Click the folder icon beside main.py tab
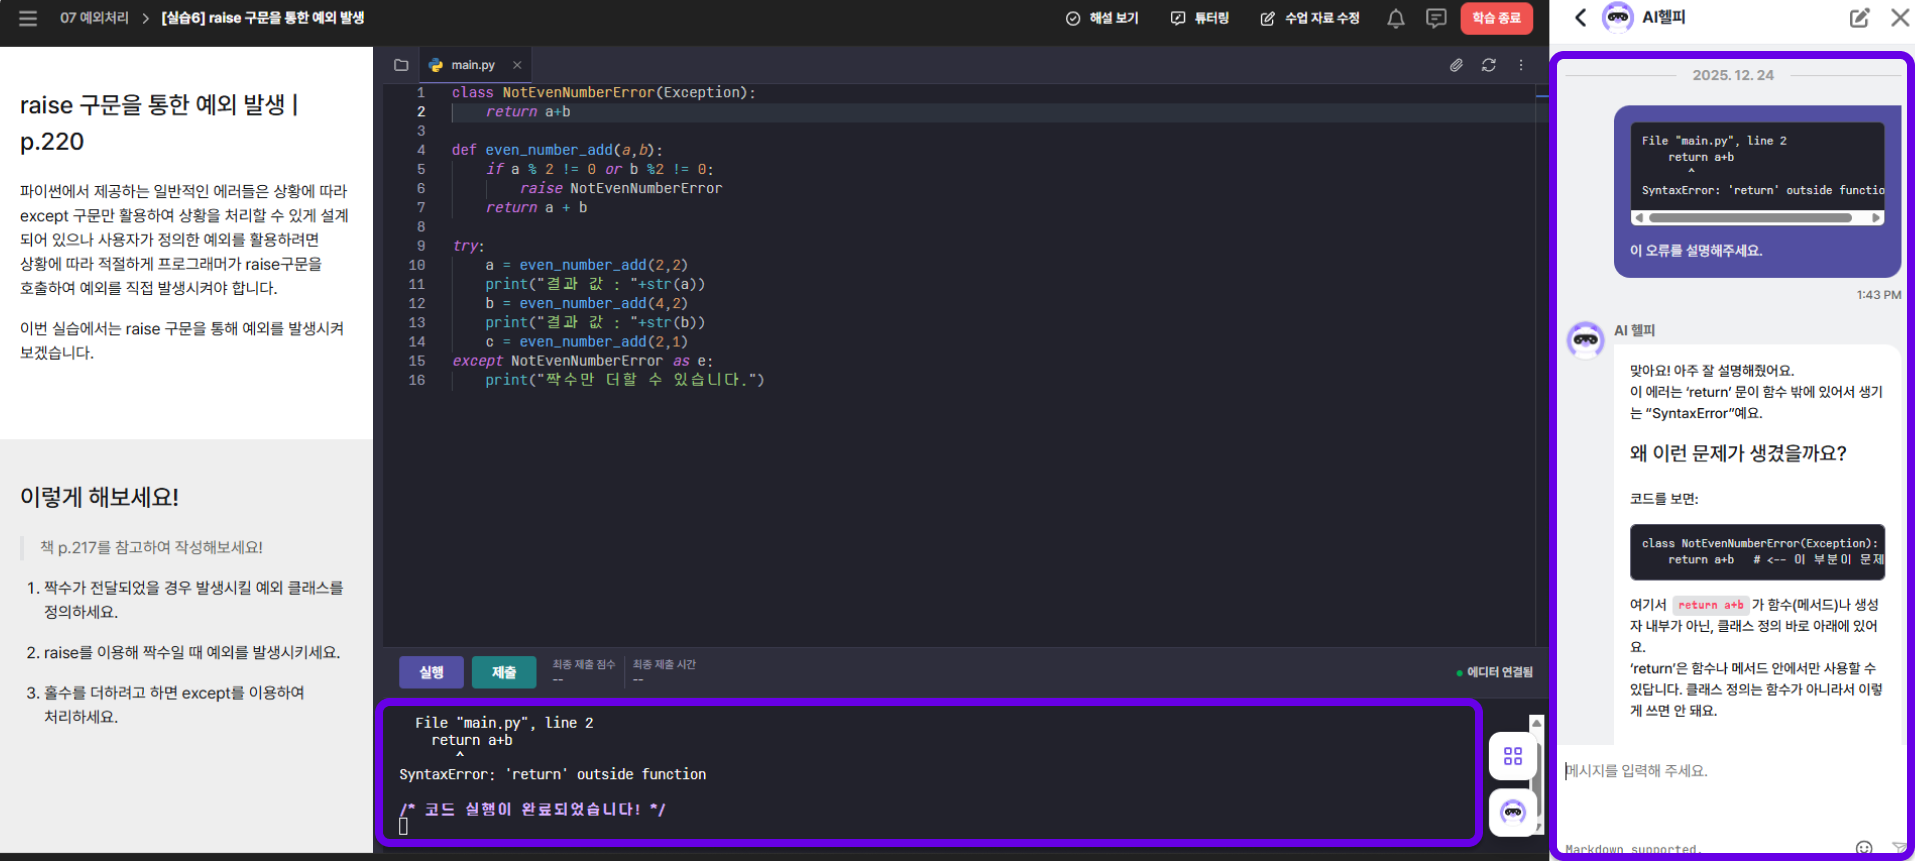Image resolution: width=1915 pixels, height=861 pixels. (401, 65)
